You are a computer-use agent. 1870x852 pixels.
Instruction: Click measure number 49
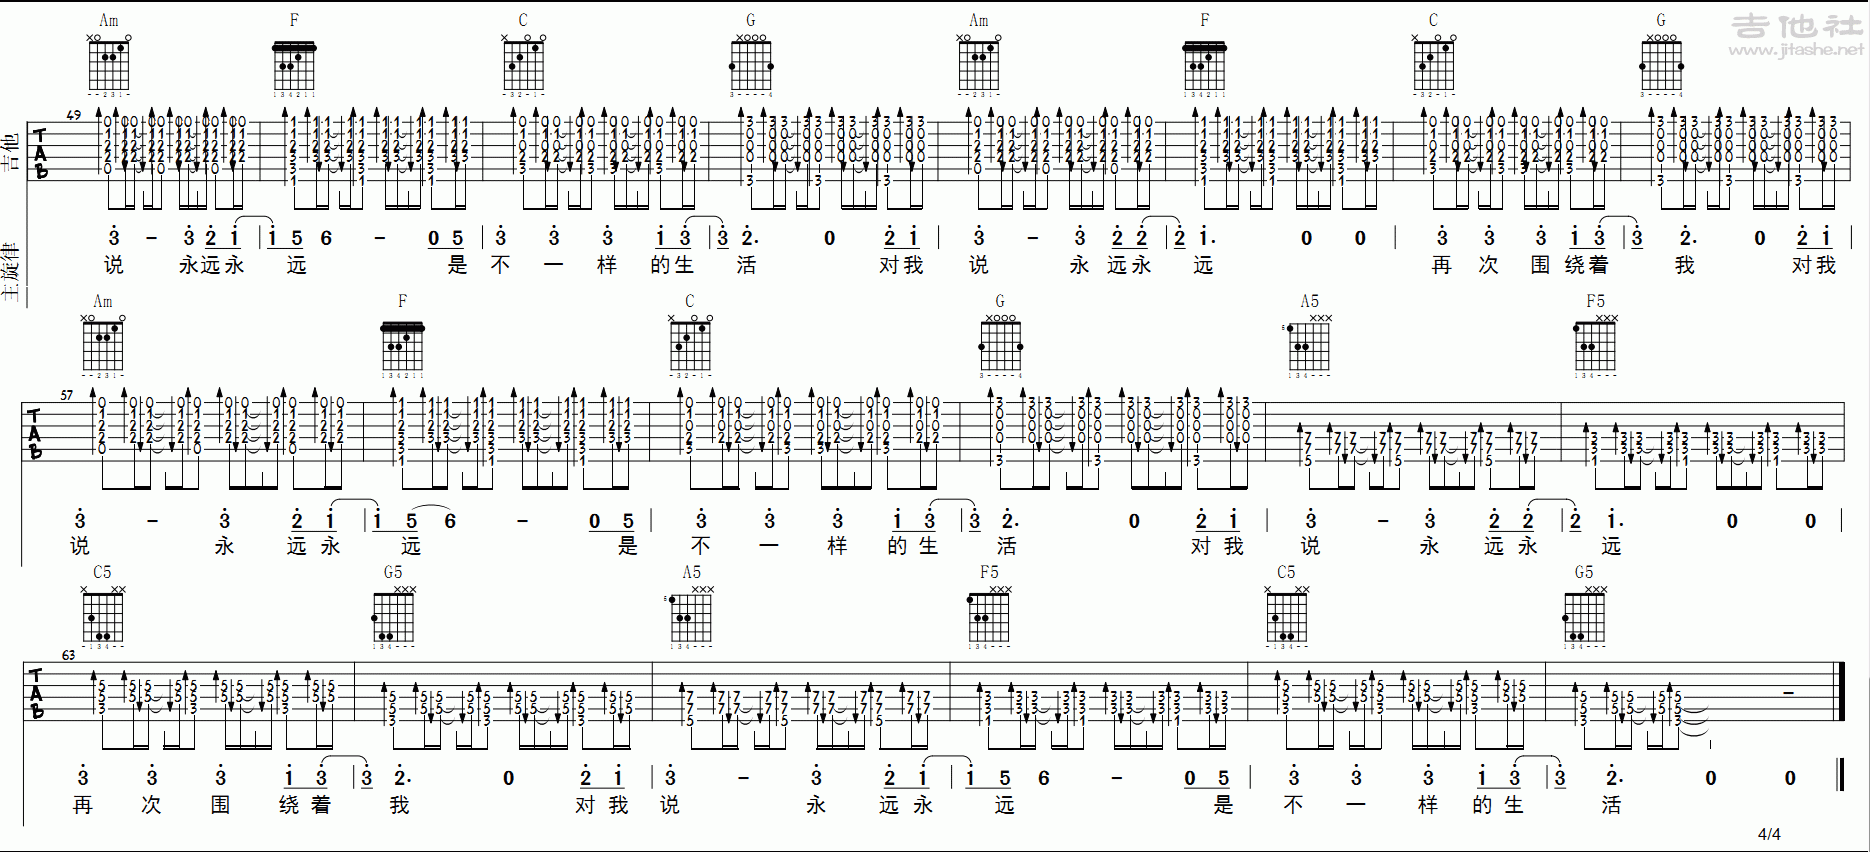point(74,115)
